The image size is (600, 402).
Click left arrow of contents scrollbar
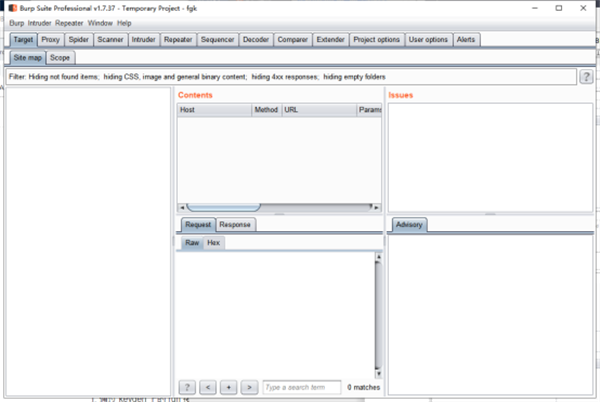point(182,207)
